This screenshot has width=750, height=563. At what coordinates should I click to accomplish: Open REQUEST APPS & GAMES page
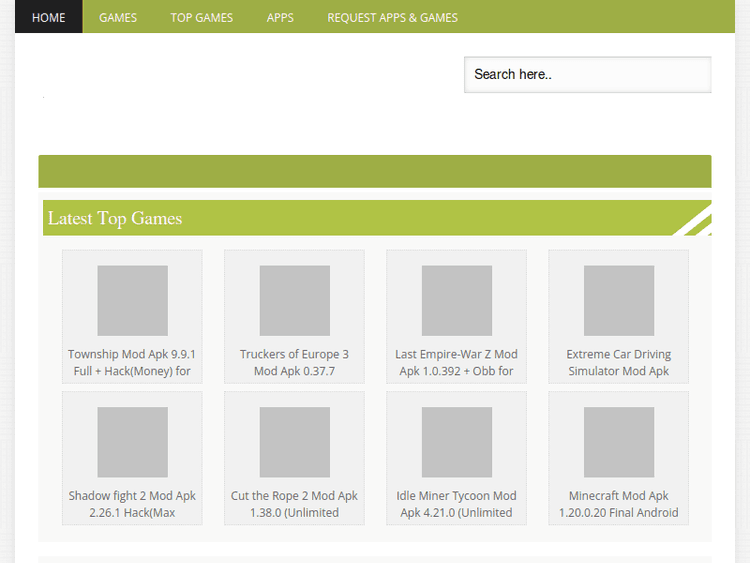pyautogui.click(x=392, y=17)
